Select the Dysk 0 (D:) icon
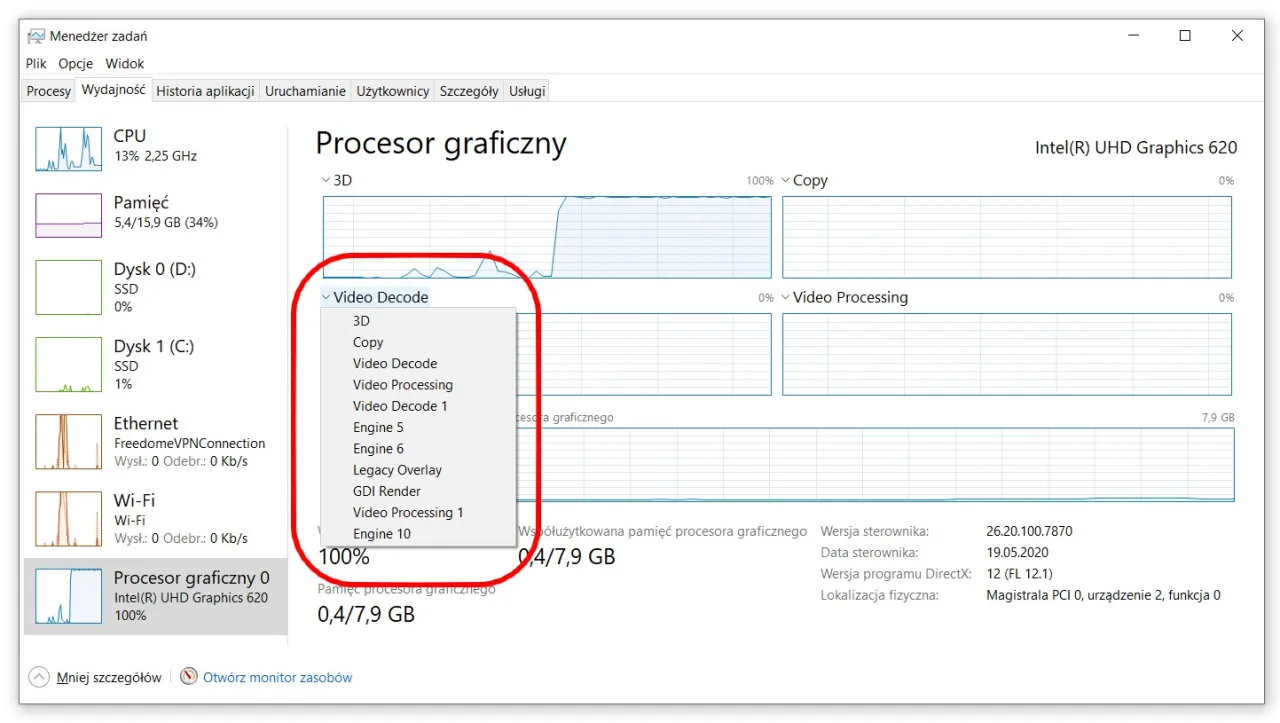Image resolution: width=1280 pixels, height=723 pixels. coord(67,288)
